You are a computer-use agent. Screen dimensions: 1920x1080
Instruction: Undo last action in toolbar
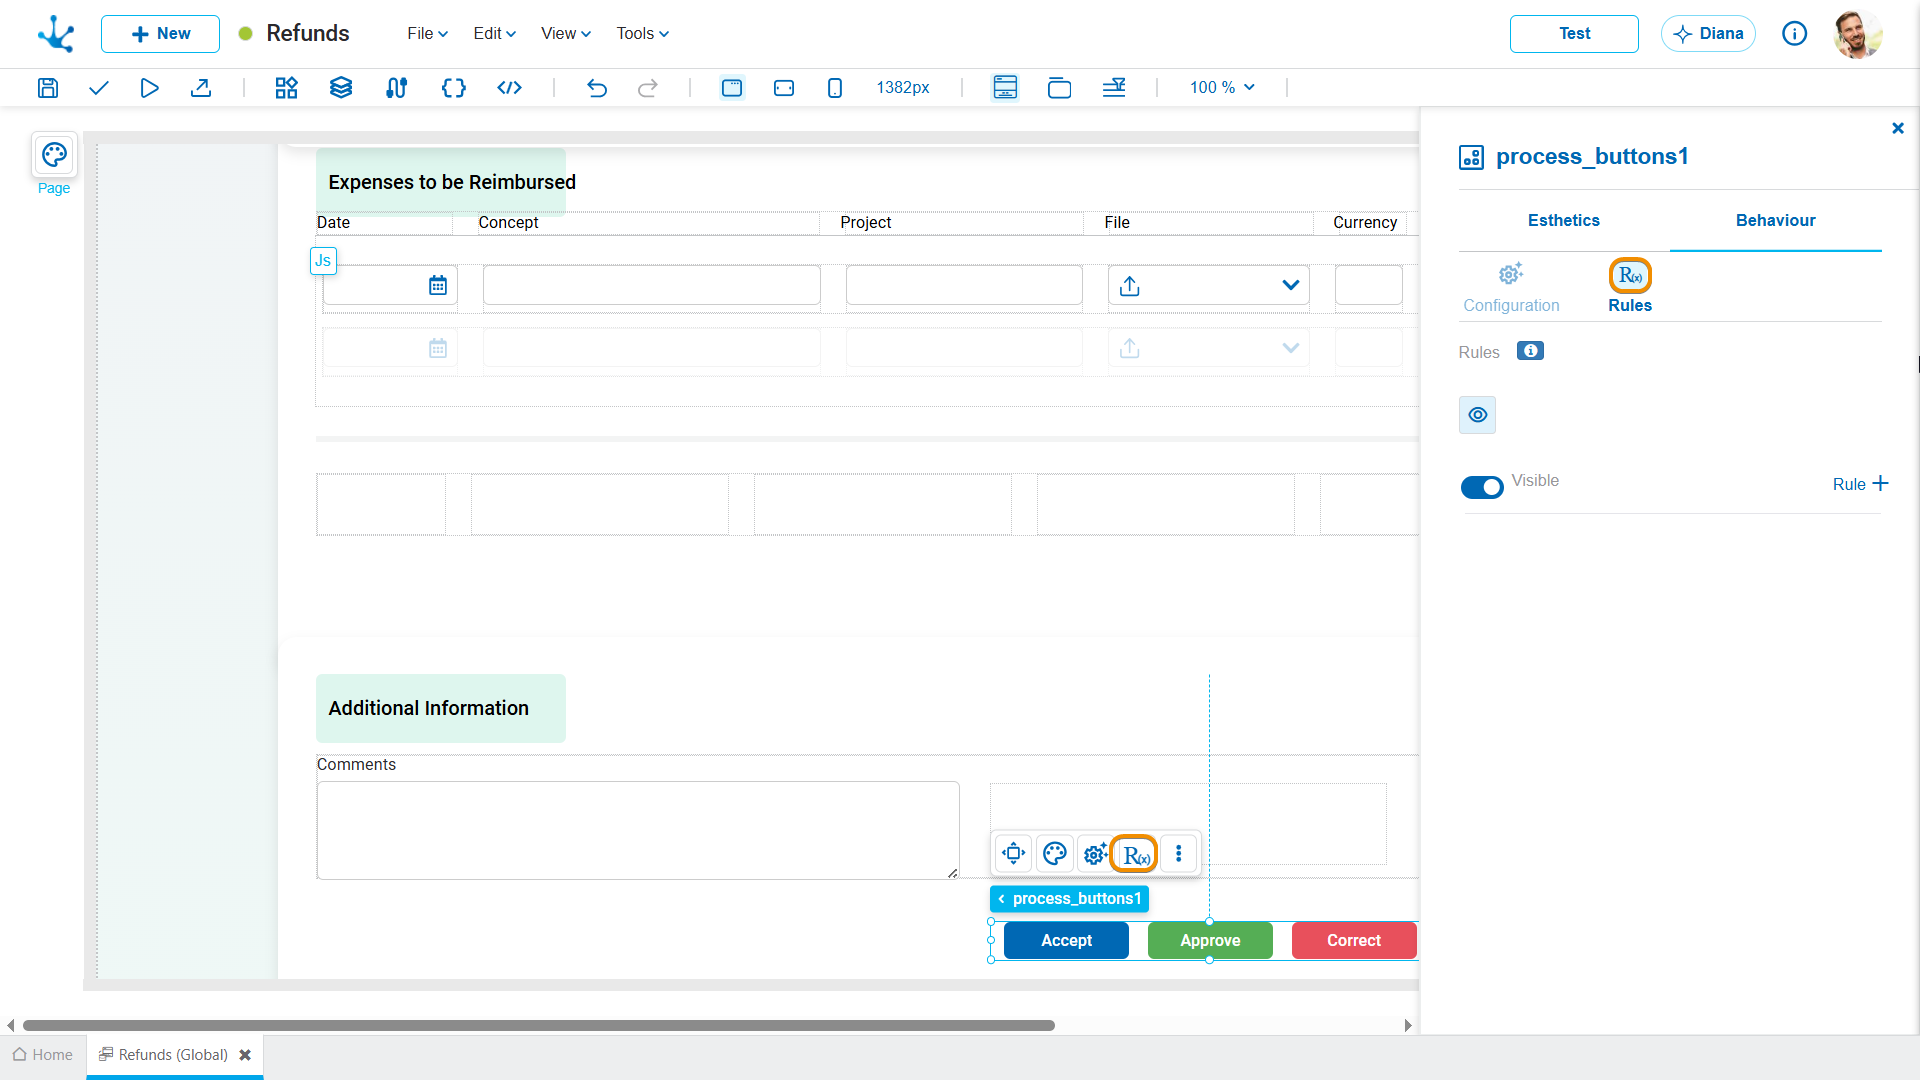(x=597, y=88)
